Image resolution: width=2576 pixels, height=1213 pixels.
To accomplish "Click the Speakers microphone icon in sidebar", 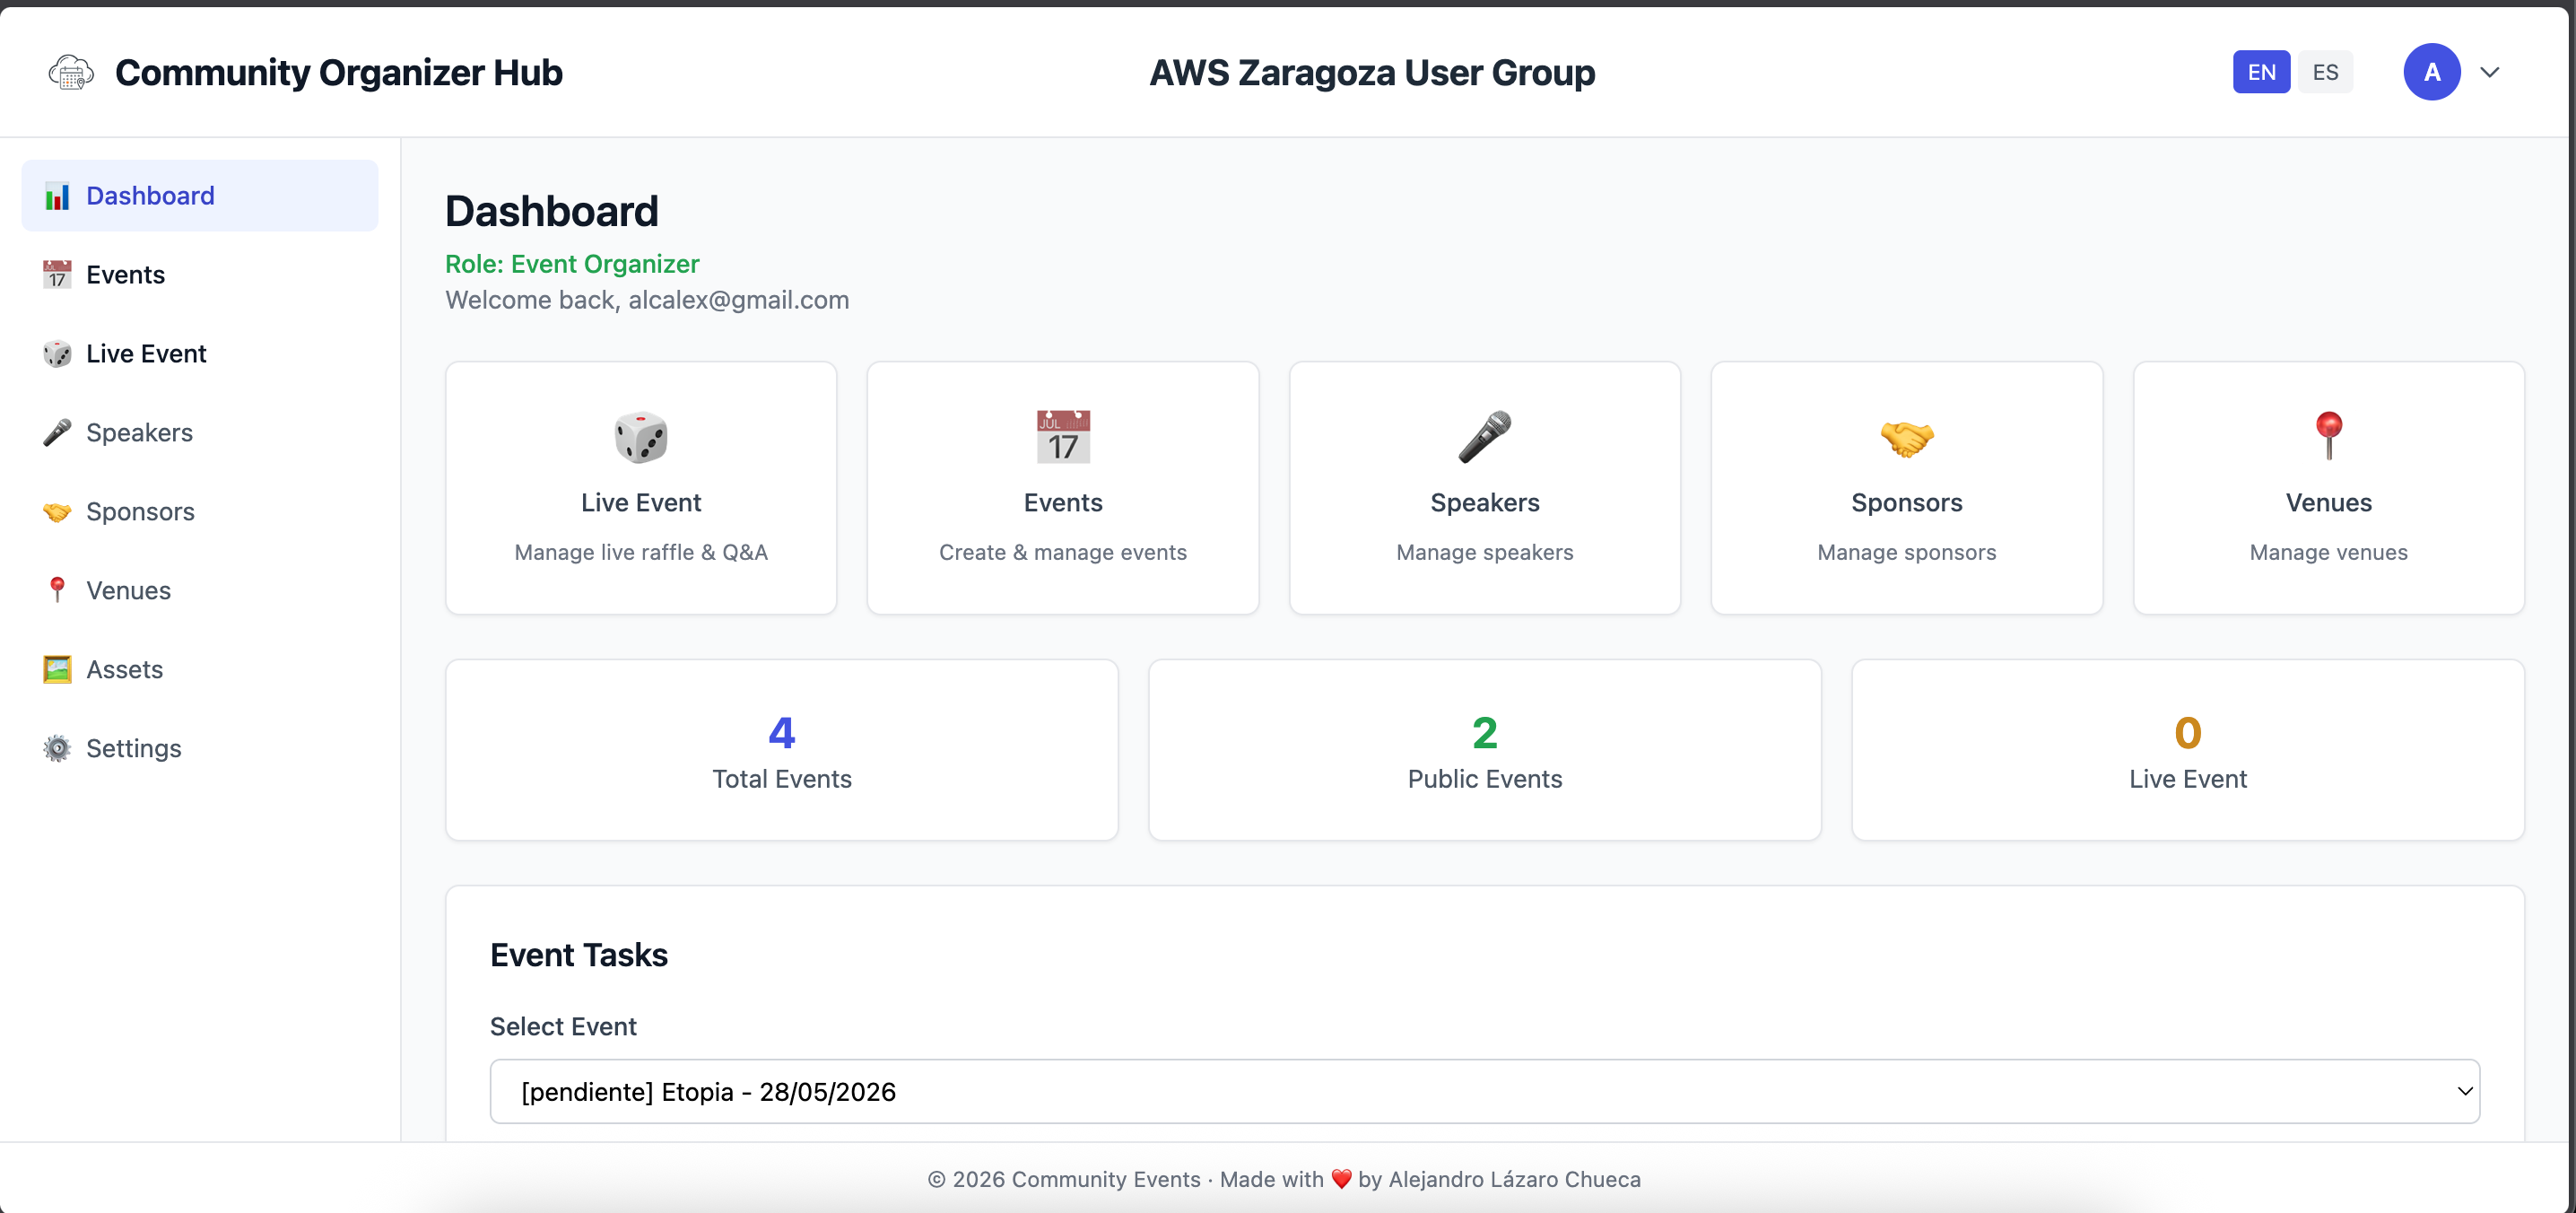I will (57, 433).
